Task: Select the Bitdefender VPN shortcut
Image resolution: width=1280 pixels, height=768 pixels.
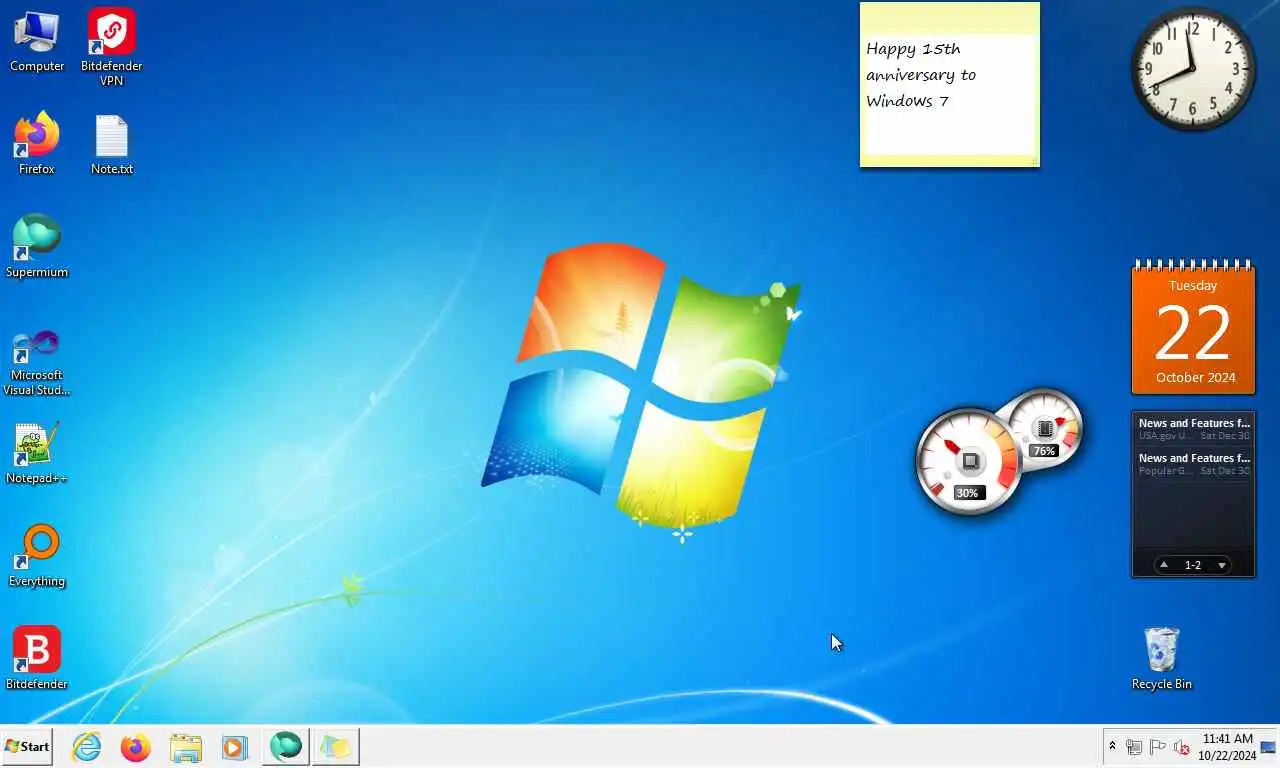Action: click(x=111, y=47)
